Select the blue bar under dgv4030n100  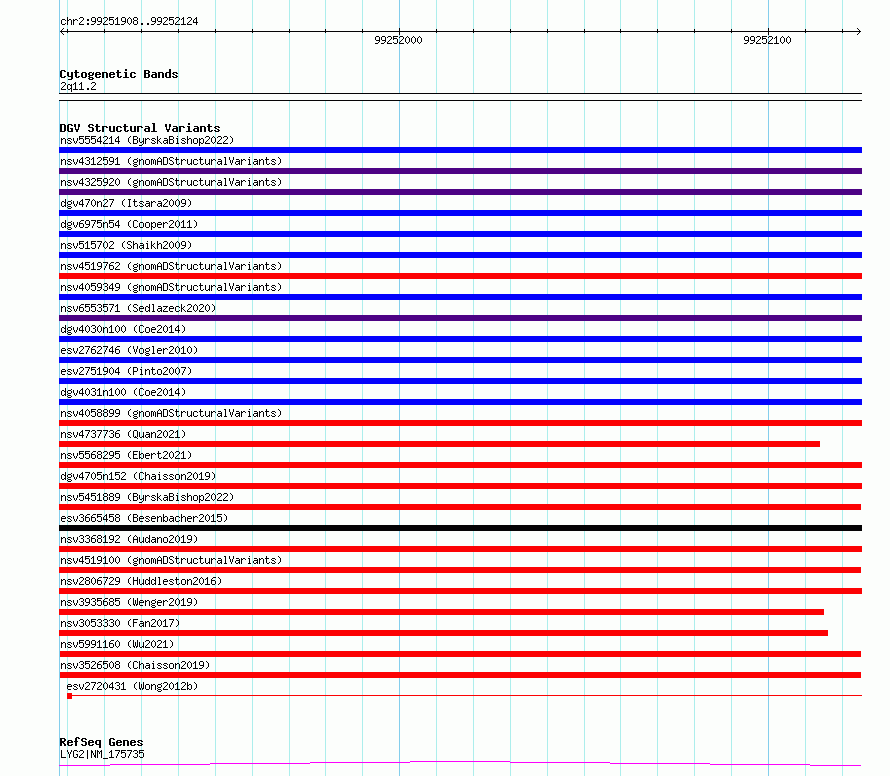tap(460, 339)
